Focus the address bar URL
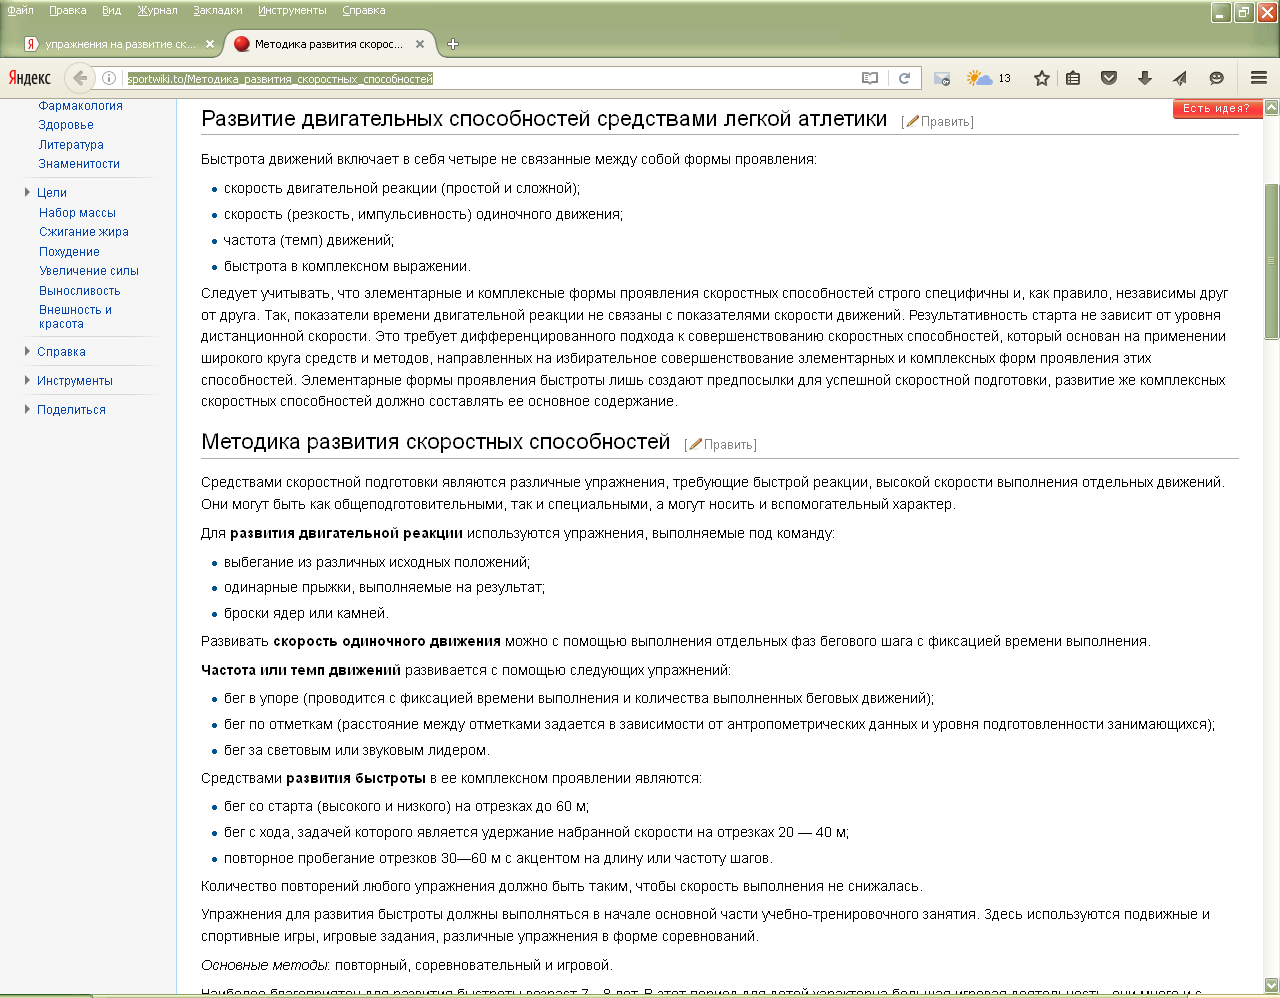This screenshot has height=998, width=1280. pyautogui.click(x=490, y=78)
